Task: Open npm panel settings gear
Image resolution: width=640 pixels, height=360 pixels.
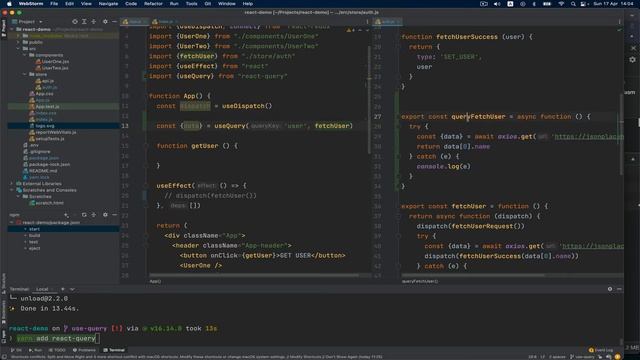Action: (105, 215)
